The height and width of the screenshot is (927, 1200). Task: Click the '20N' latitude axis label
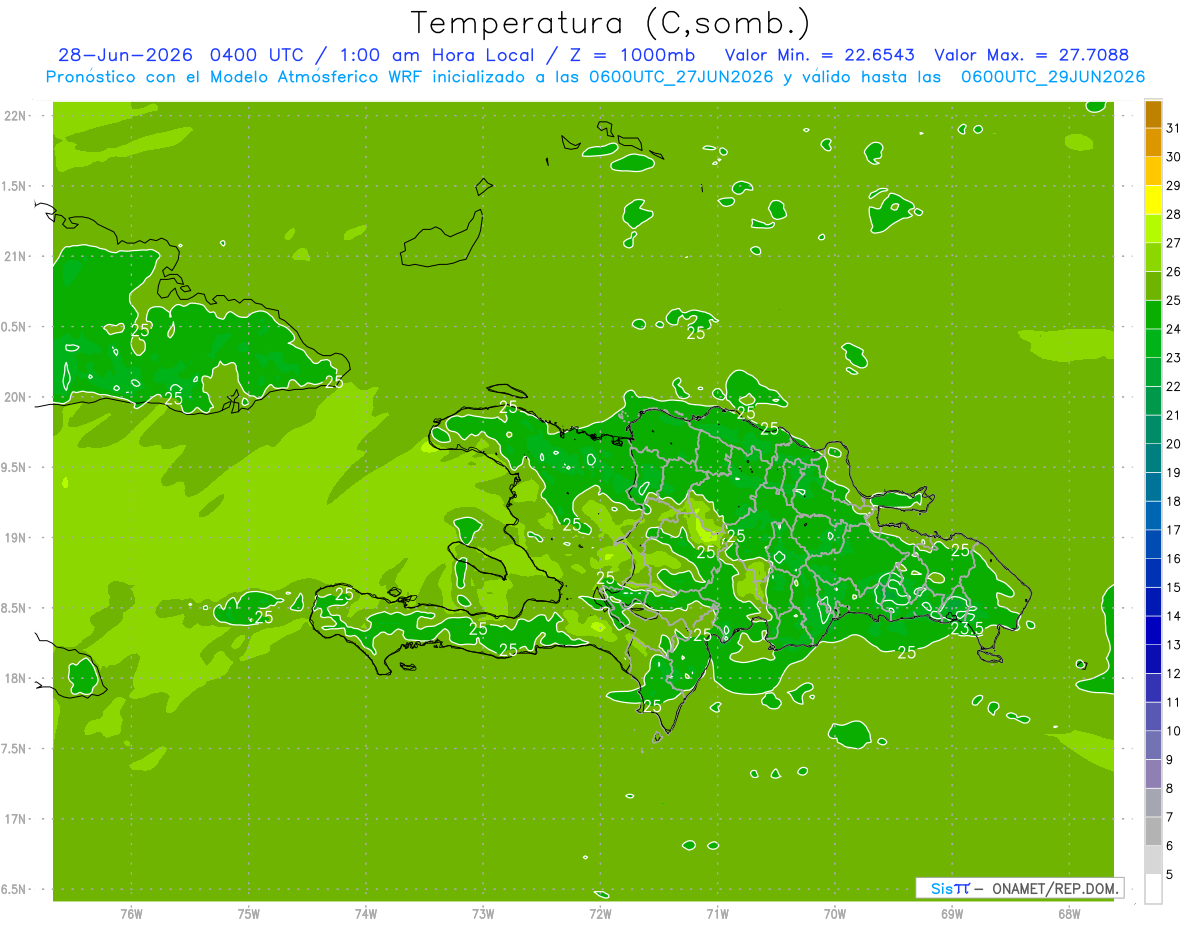16,397
